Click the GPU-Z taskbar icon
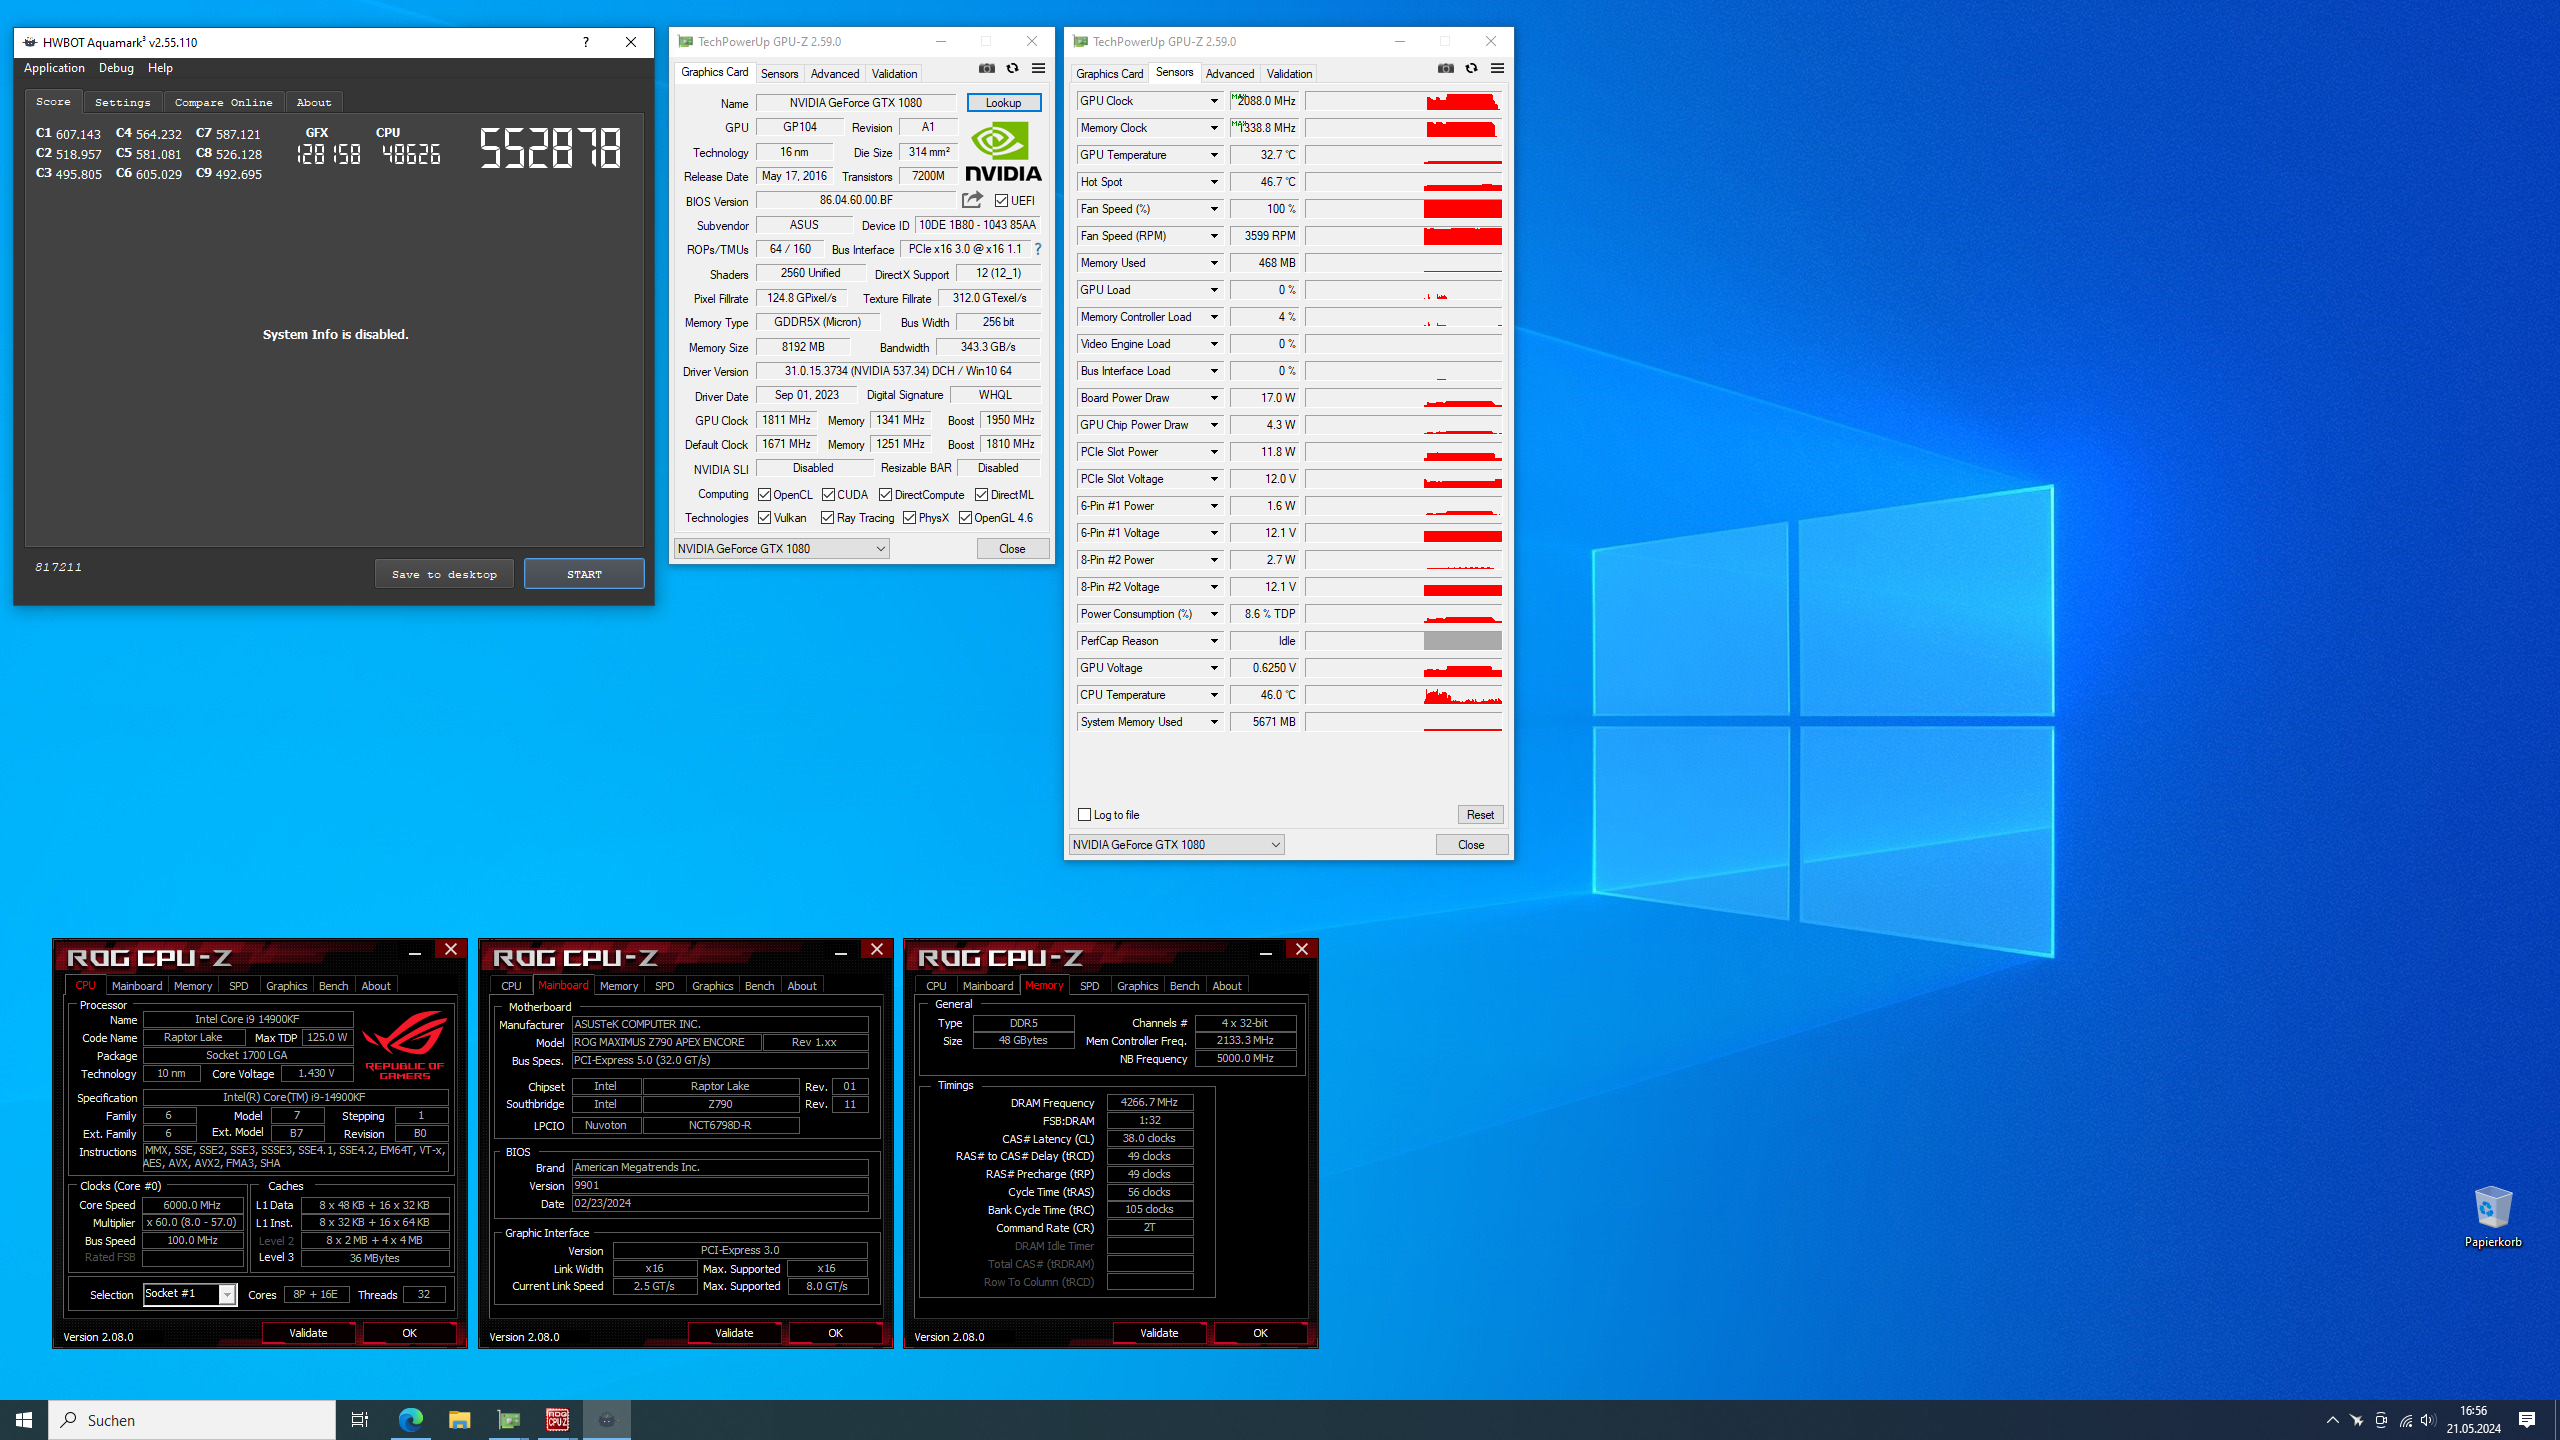Viewport: 2560px width, 1440px height. 509,1420
